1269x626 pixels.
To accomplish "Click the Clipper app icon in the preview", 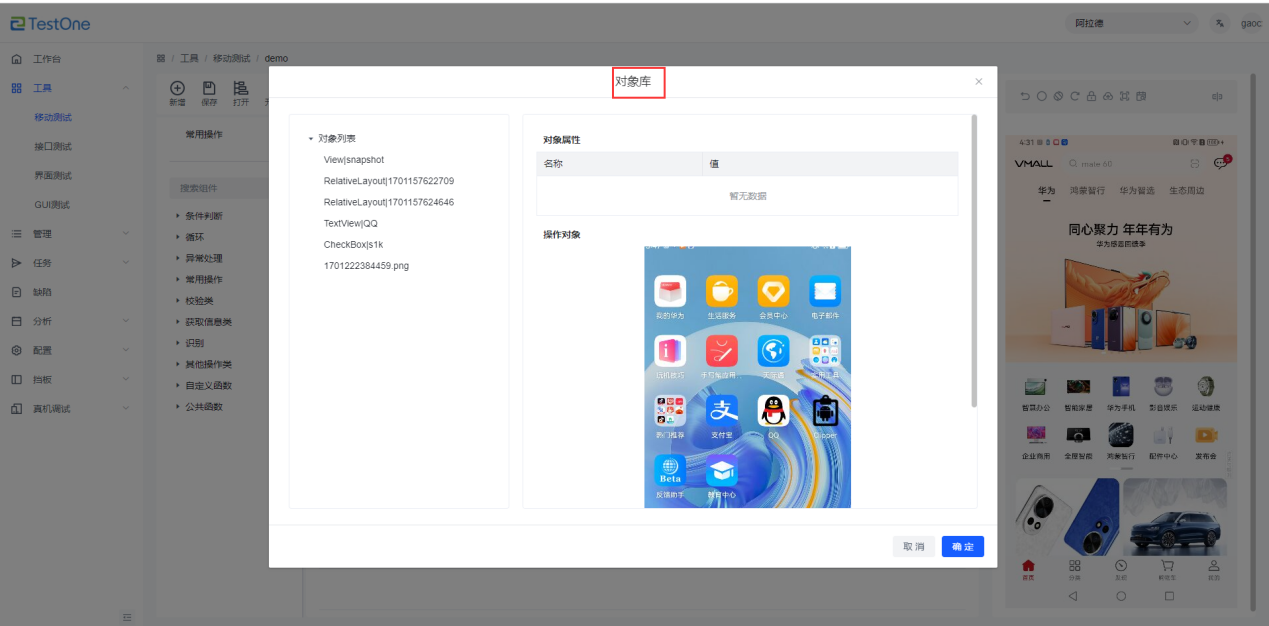I will tap(825, 410).
